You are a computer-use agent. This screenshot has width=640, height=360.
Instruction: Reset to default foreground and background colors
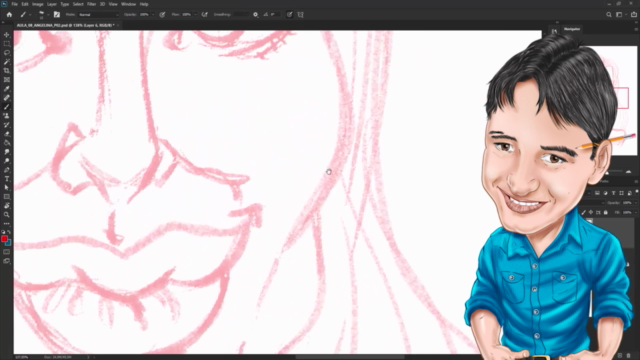(3, 232)
